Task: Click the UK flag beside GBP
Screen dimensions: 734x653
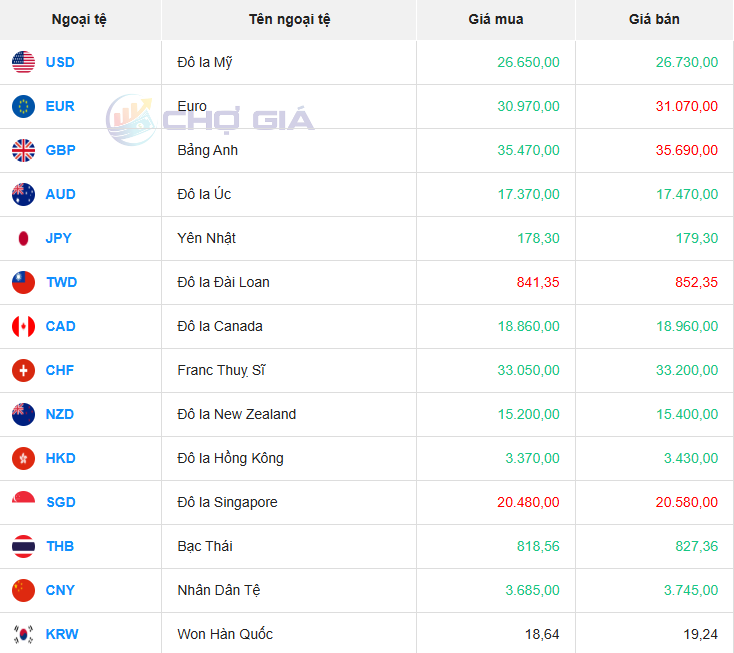Action: (x=23, y=150)
